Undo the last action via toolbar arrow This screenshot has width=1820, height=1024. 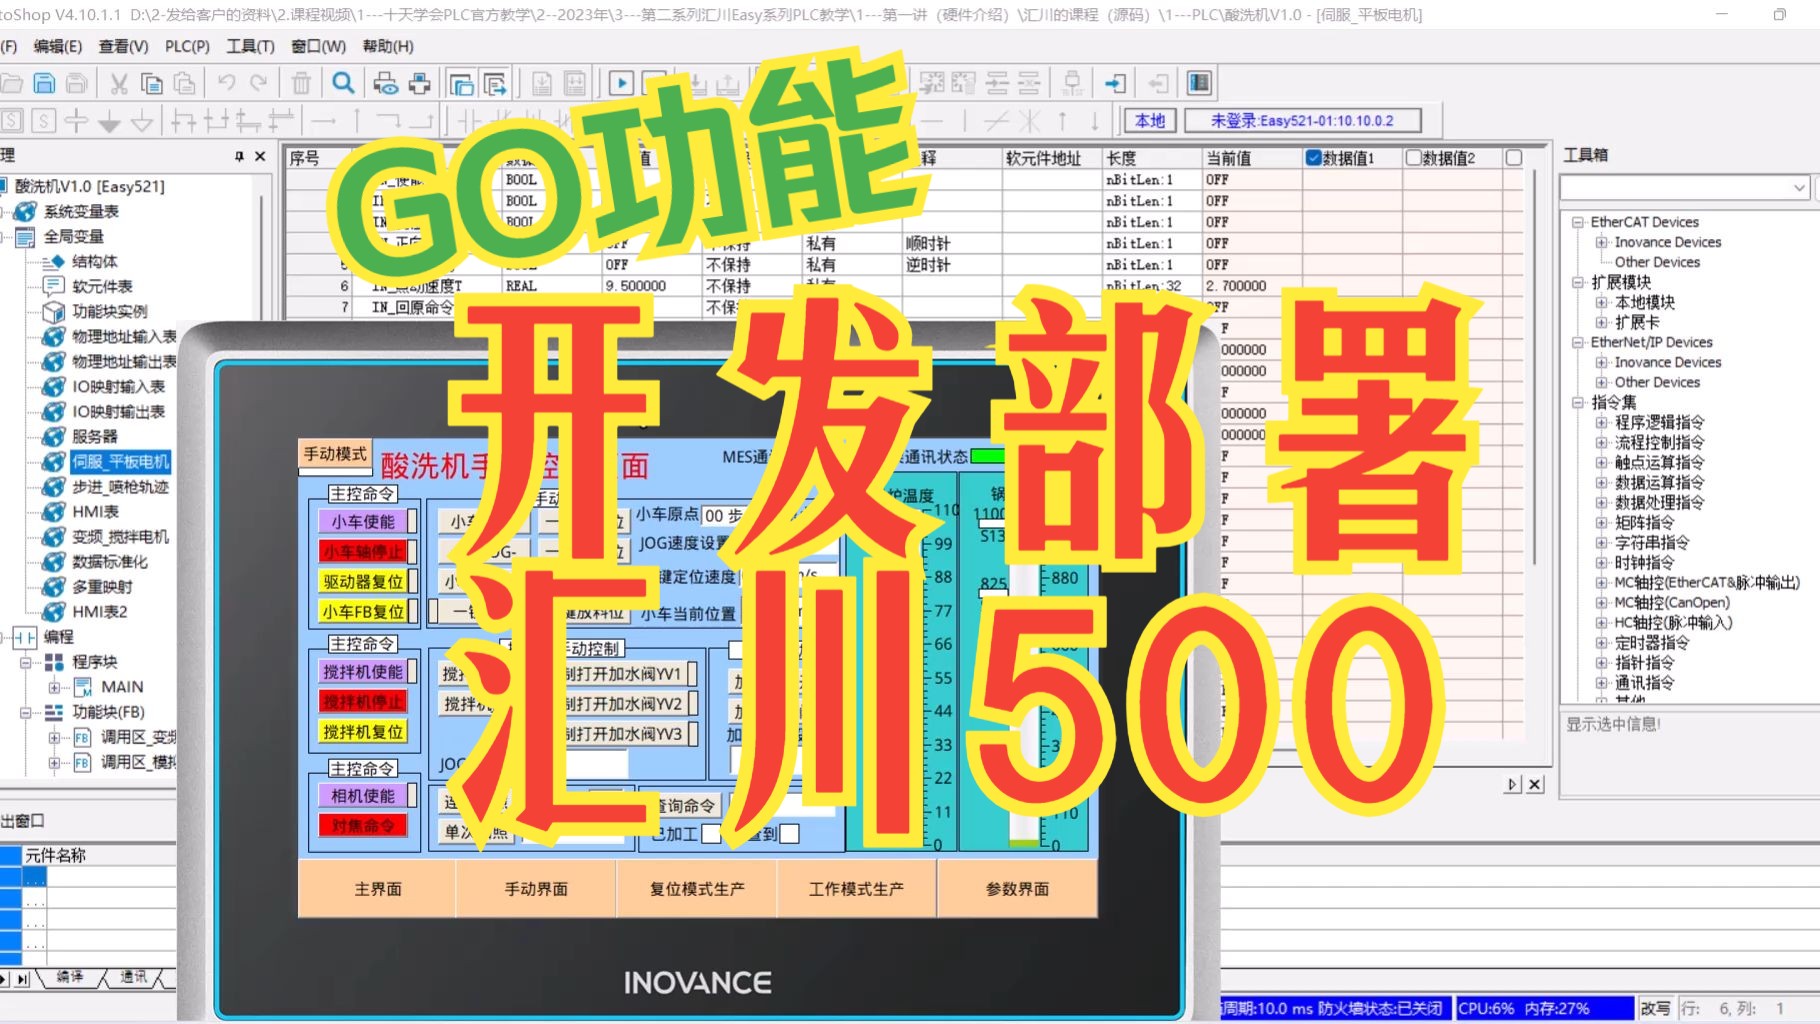227,83
